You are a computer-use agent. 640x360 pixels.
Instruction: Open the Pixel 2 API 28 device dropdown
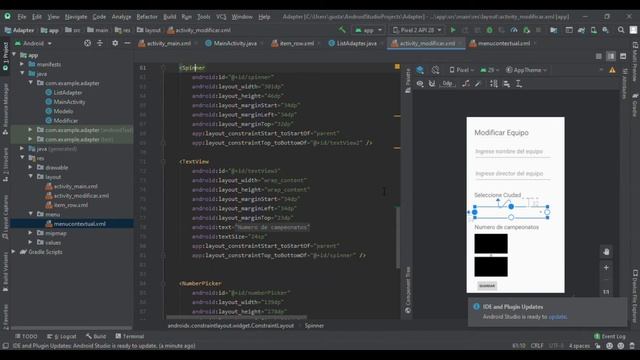(x=417, y=30)
